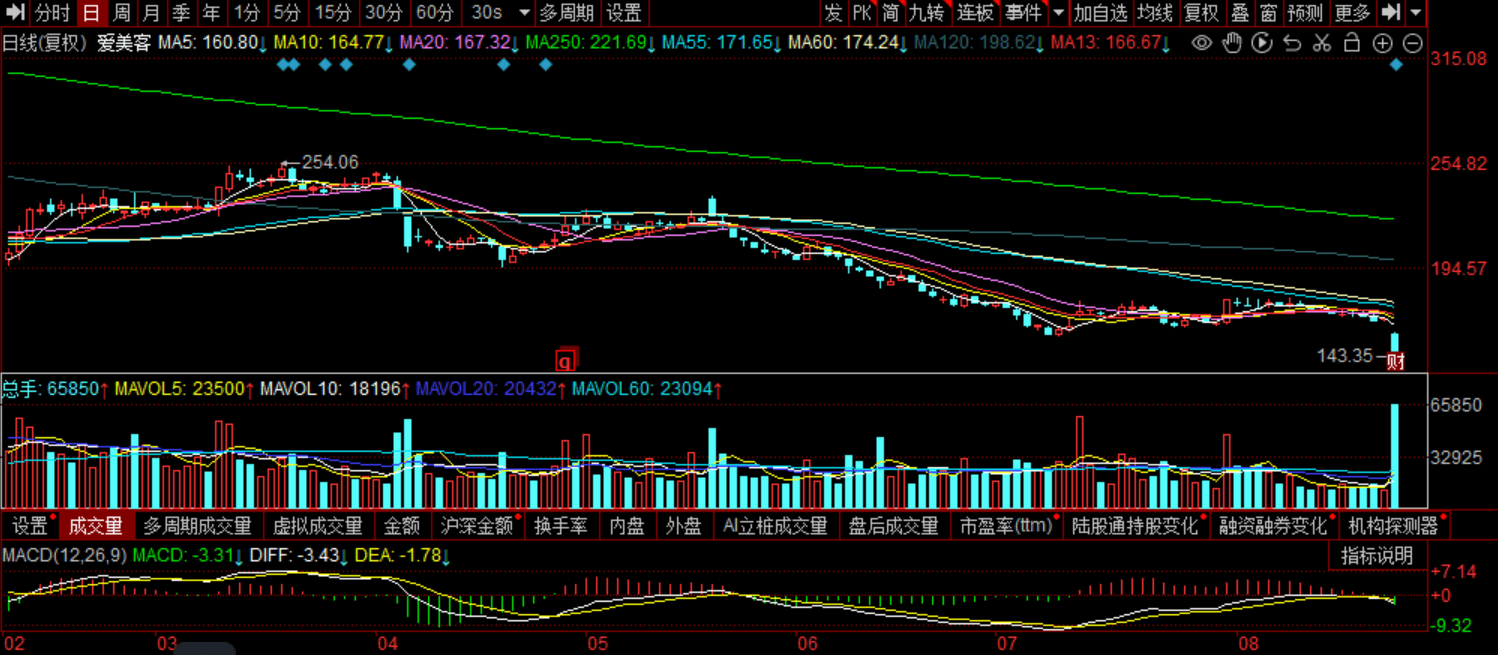Click the red q marker below chart

point(567,358)
